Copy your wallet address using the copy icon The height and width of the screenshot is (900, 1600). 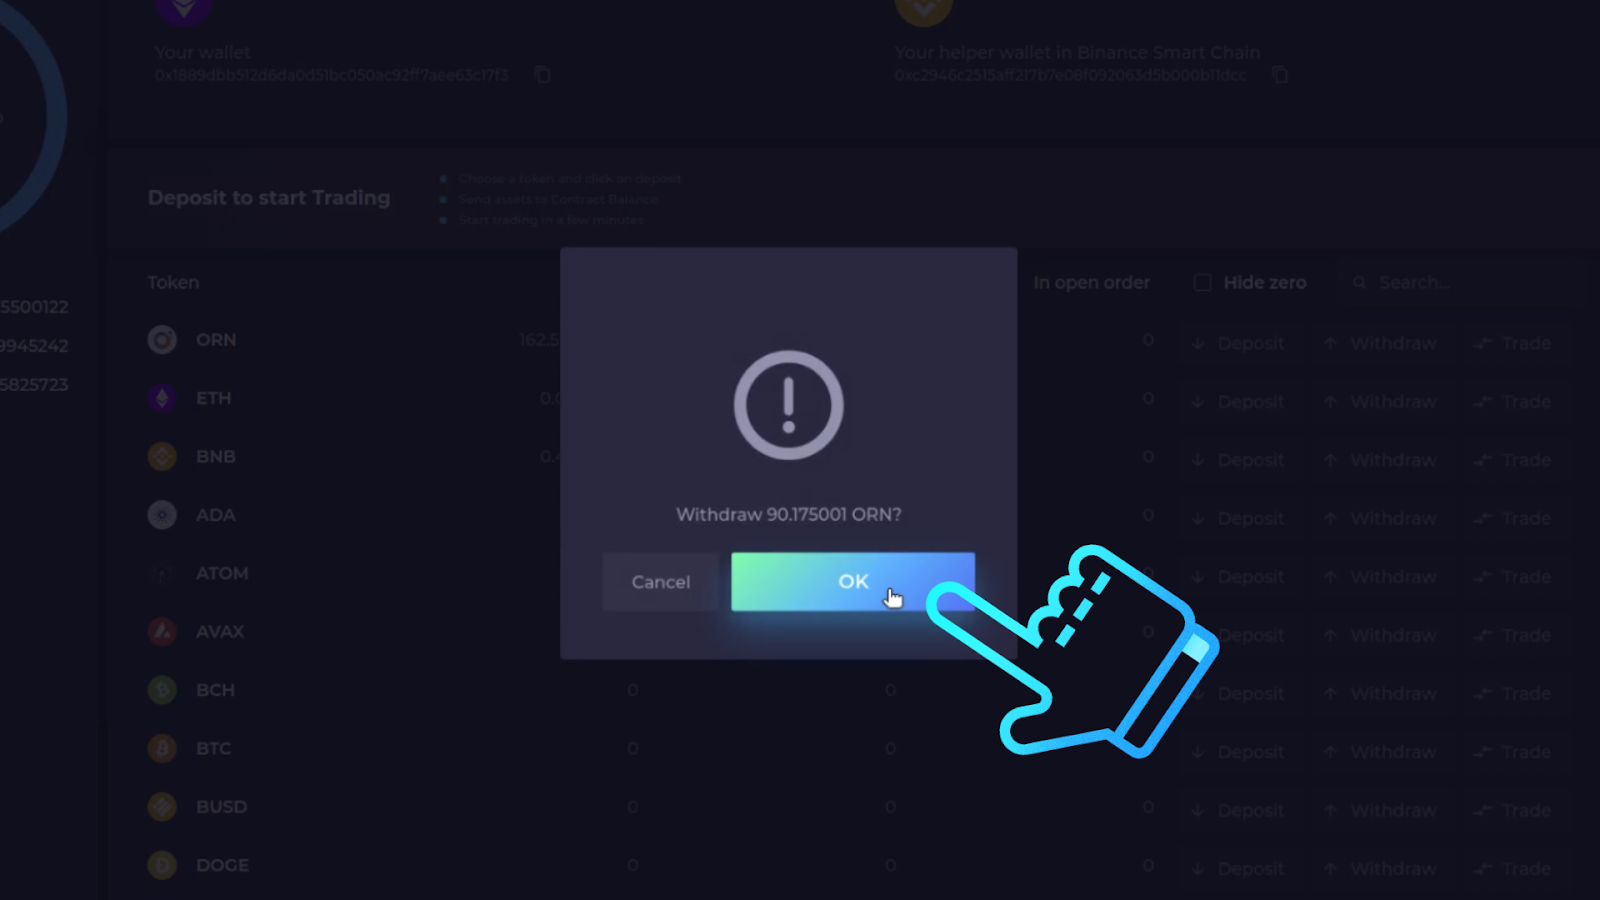[543, 75]
